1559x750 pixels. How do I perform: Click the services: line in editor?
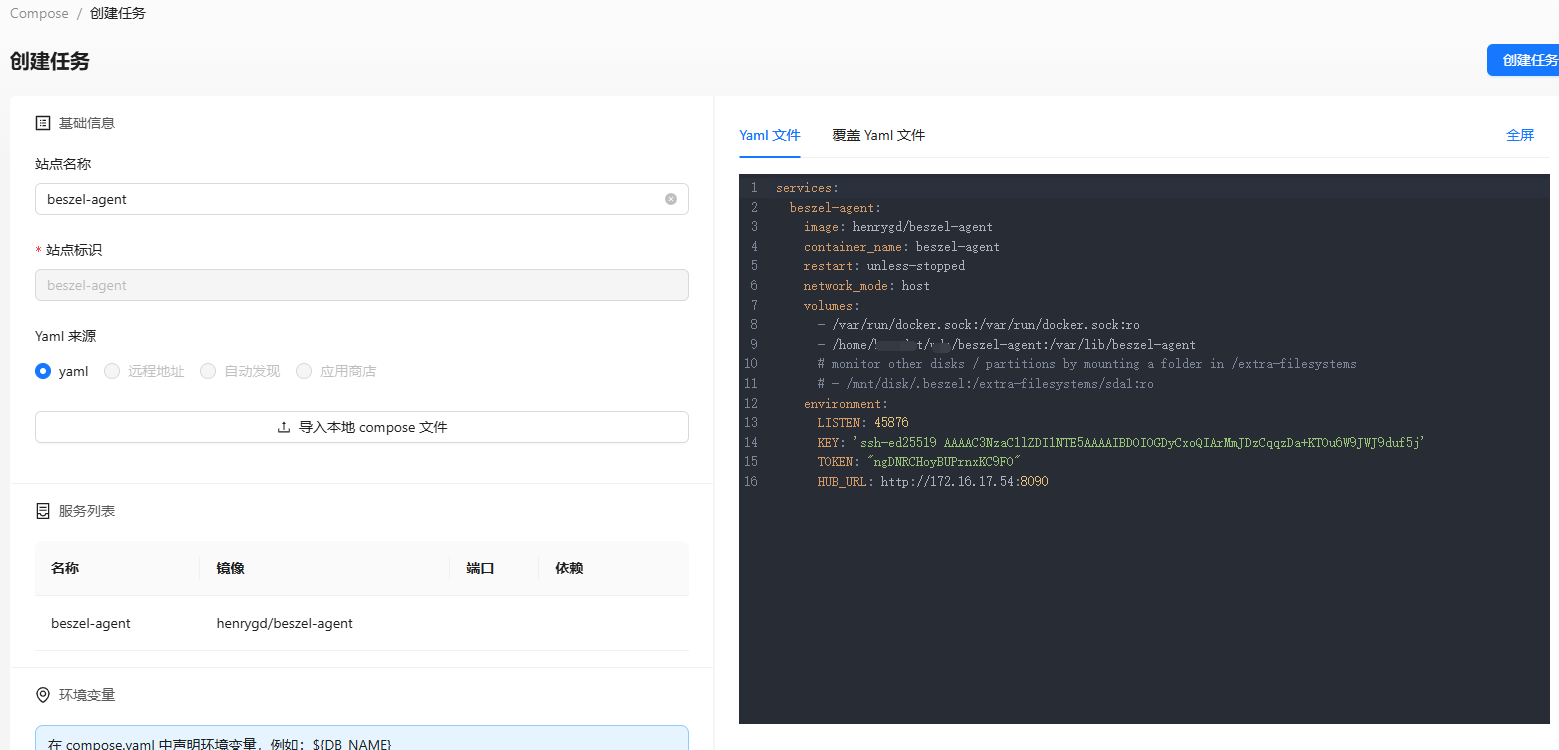pos(807,188)
